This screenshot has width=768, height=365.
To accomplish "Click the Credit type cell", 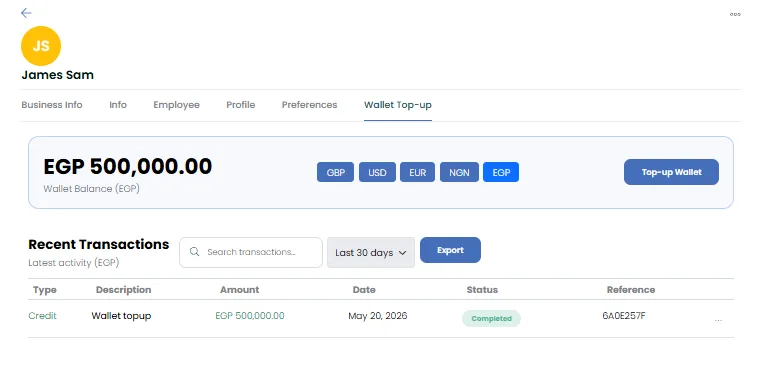I will (43, 316).
